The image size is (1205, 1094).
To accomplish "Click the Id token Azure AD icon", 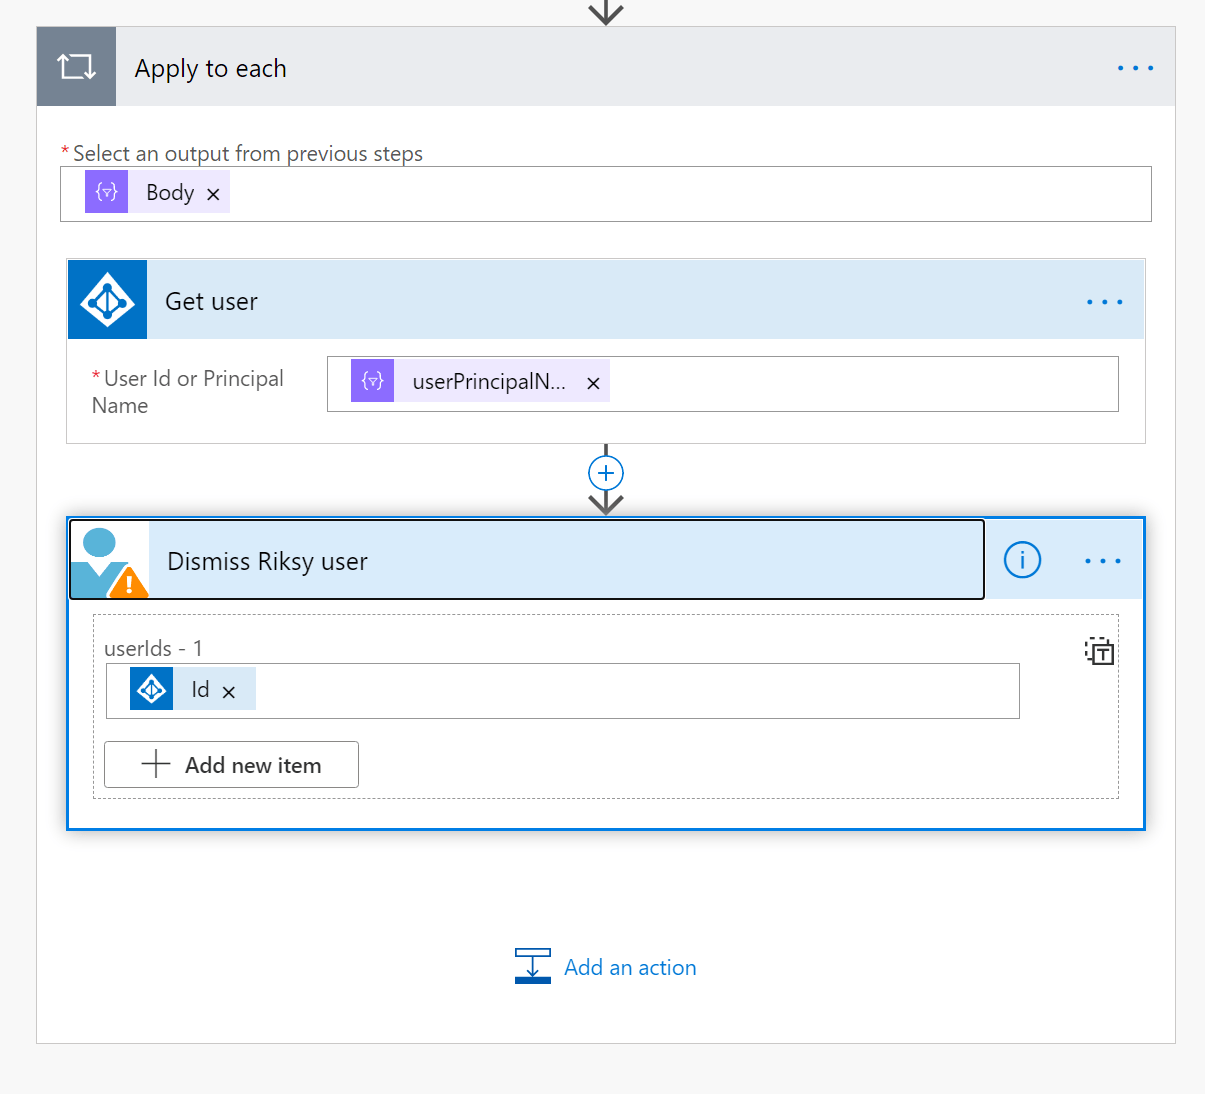I will click(x=151, y=689).
